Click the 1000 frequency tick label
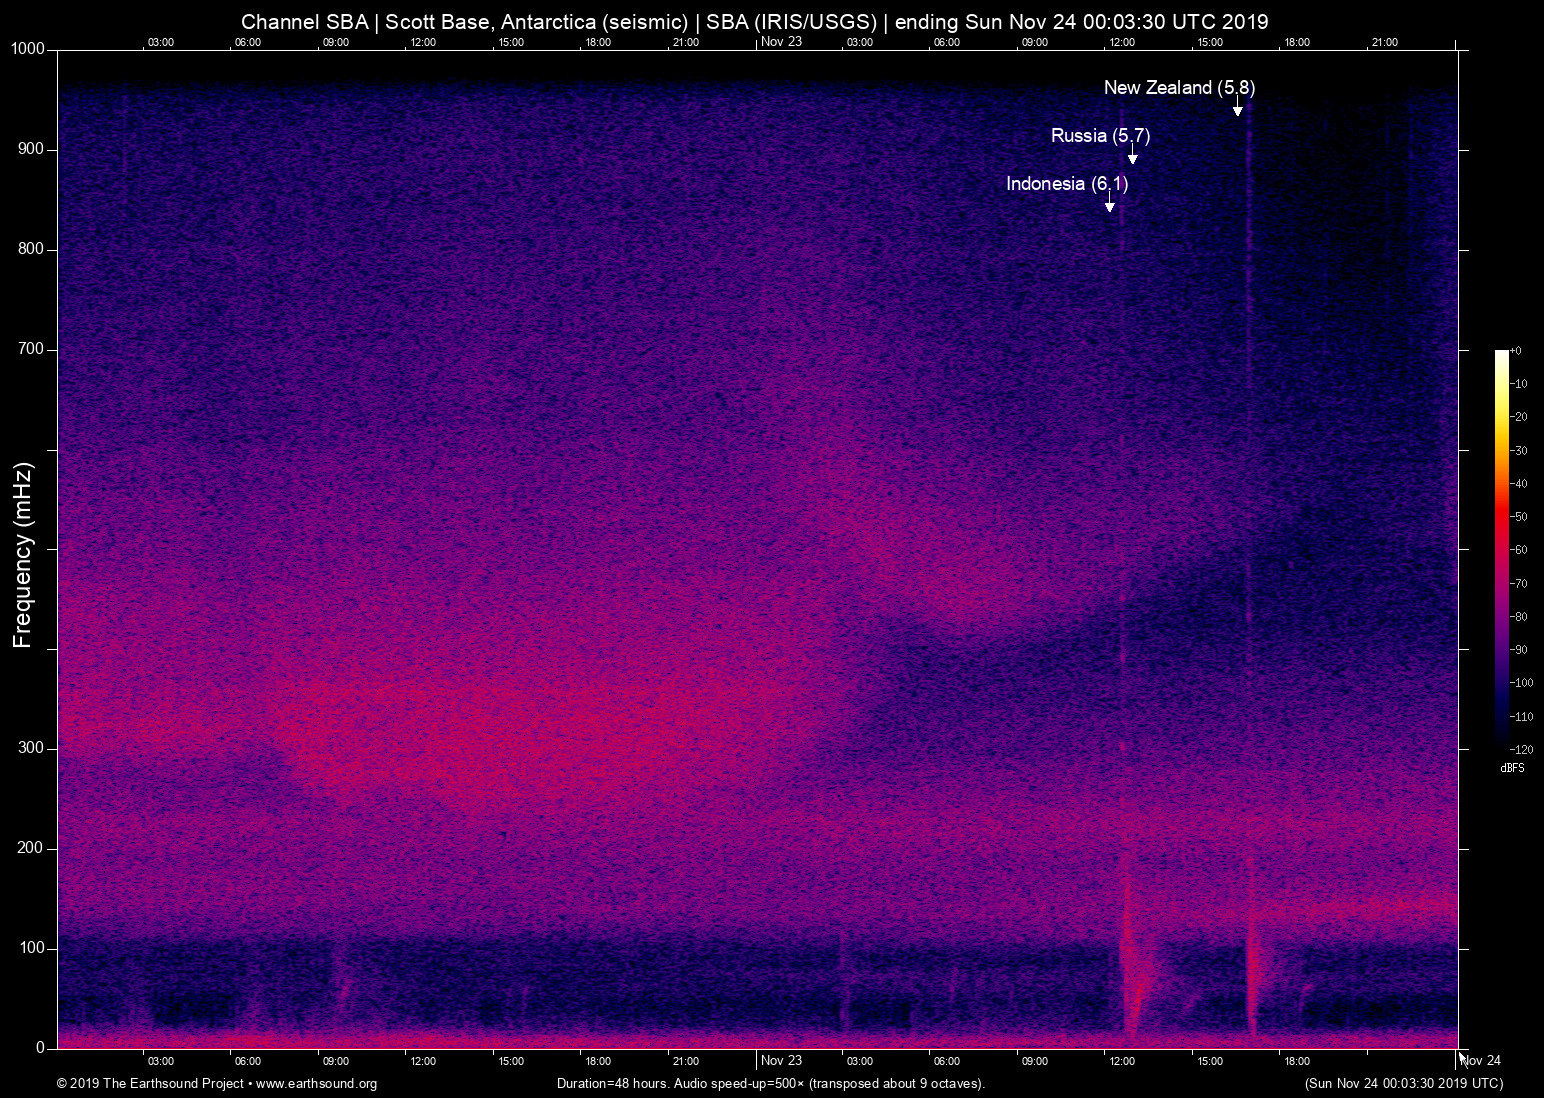Image resolution: width=1544 pixels, height=1098 pixels. [28, 49]
